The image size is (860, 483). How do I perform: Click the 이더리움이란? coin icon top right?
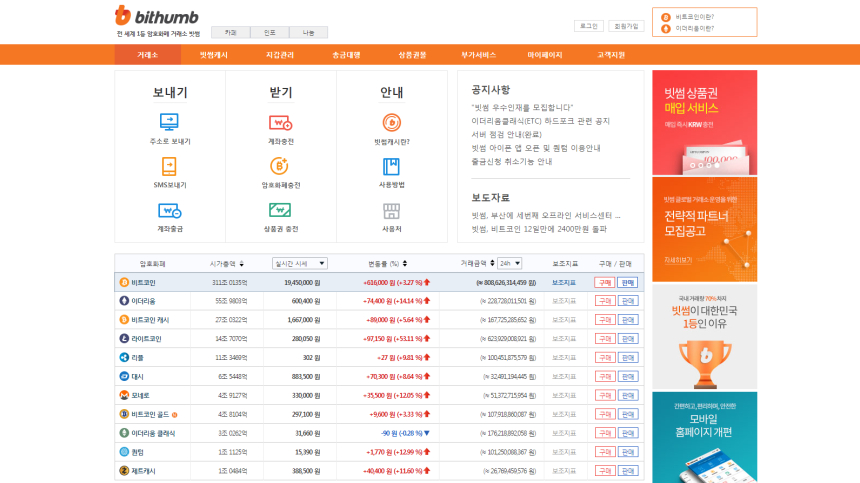point(666,29)
